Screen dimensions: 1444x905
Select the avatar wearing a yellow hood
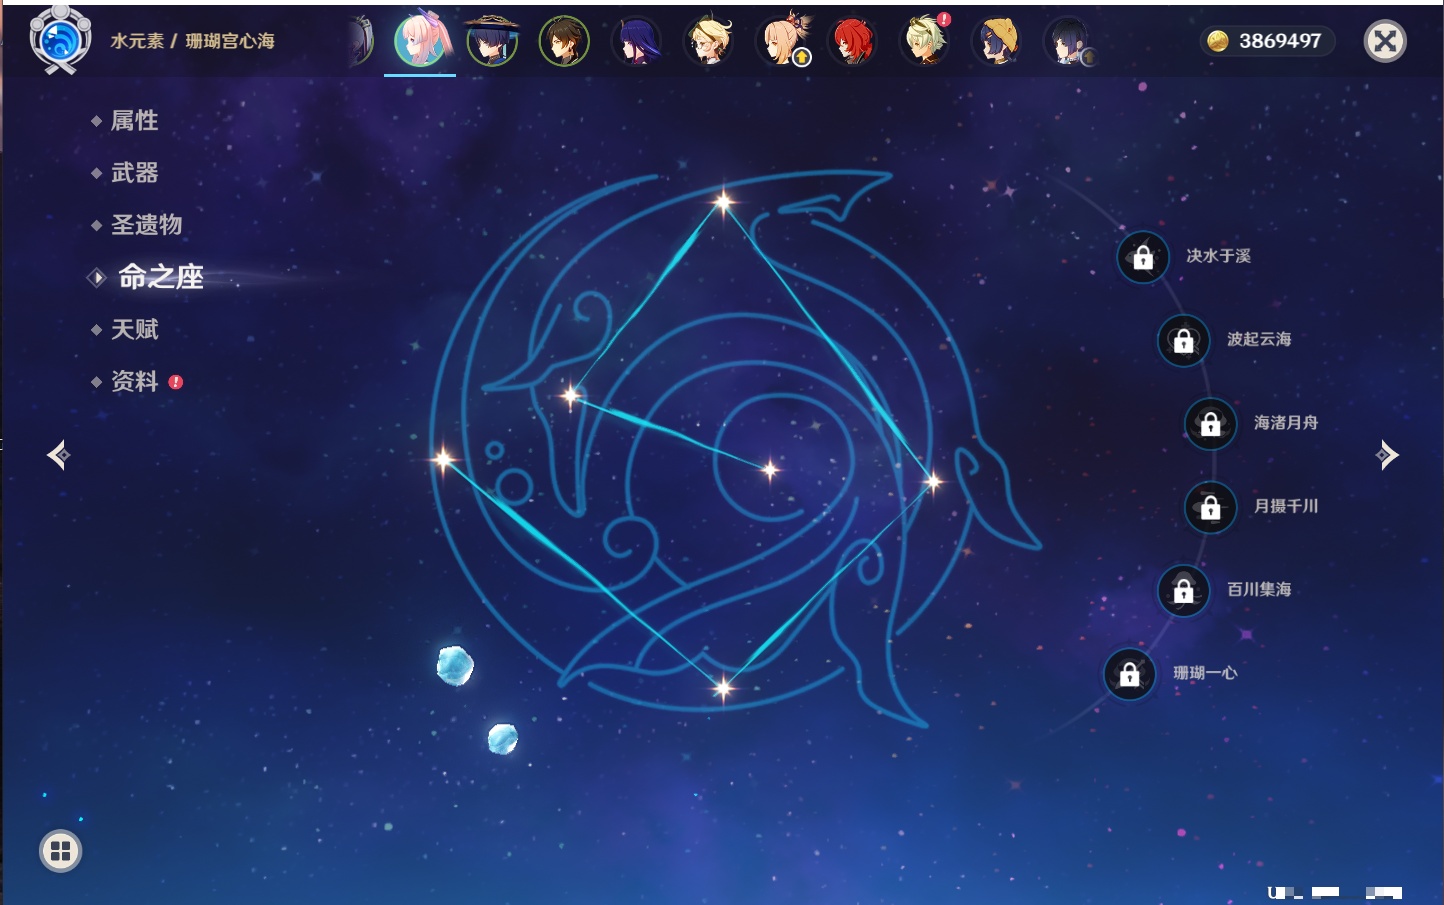click(996, 41)
